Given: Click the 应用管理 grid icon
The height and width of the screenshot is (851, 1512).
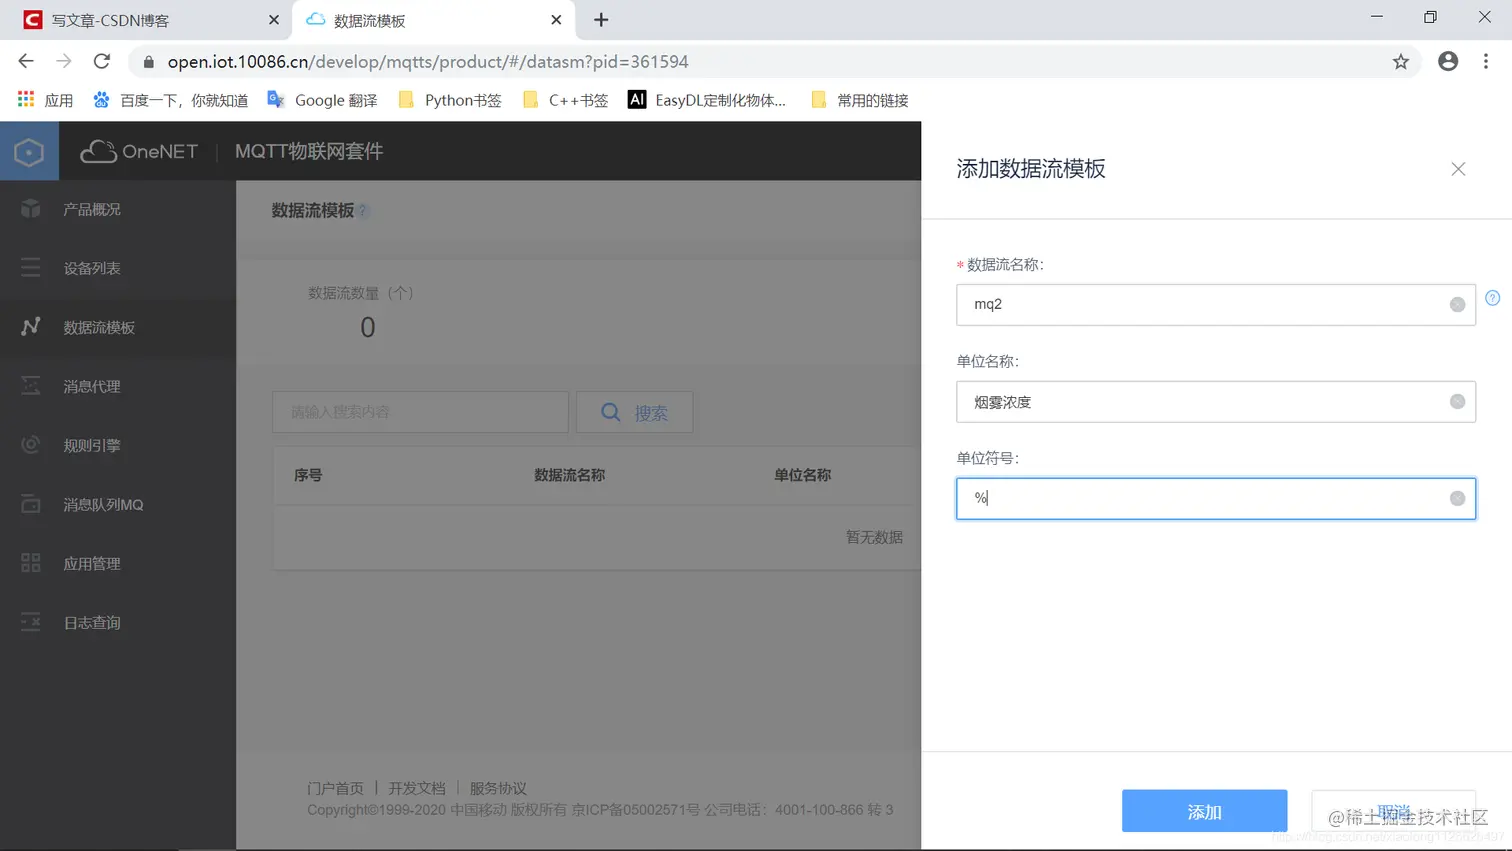Looking at the screenshot, I should 31,563.
